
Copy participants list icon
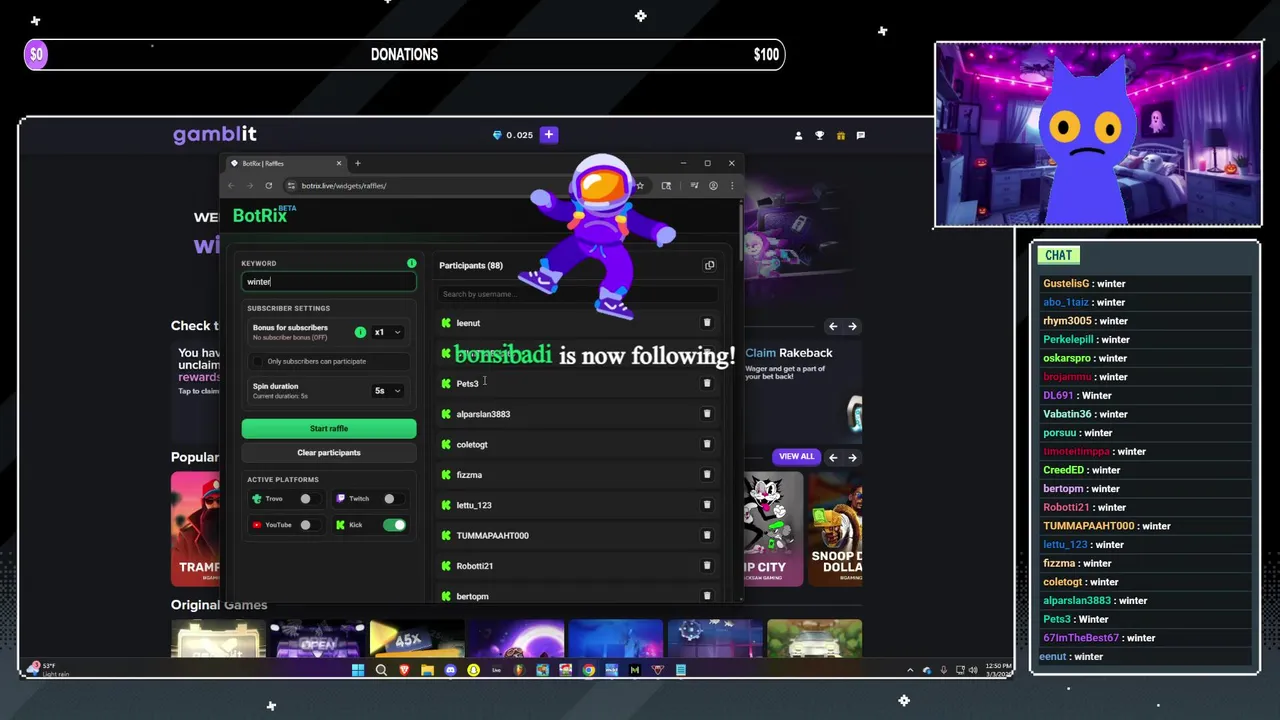pyautogui.click(x=710, y=265)
